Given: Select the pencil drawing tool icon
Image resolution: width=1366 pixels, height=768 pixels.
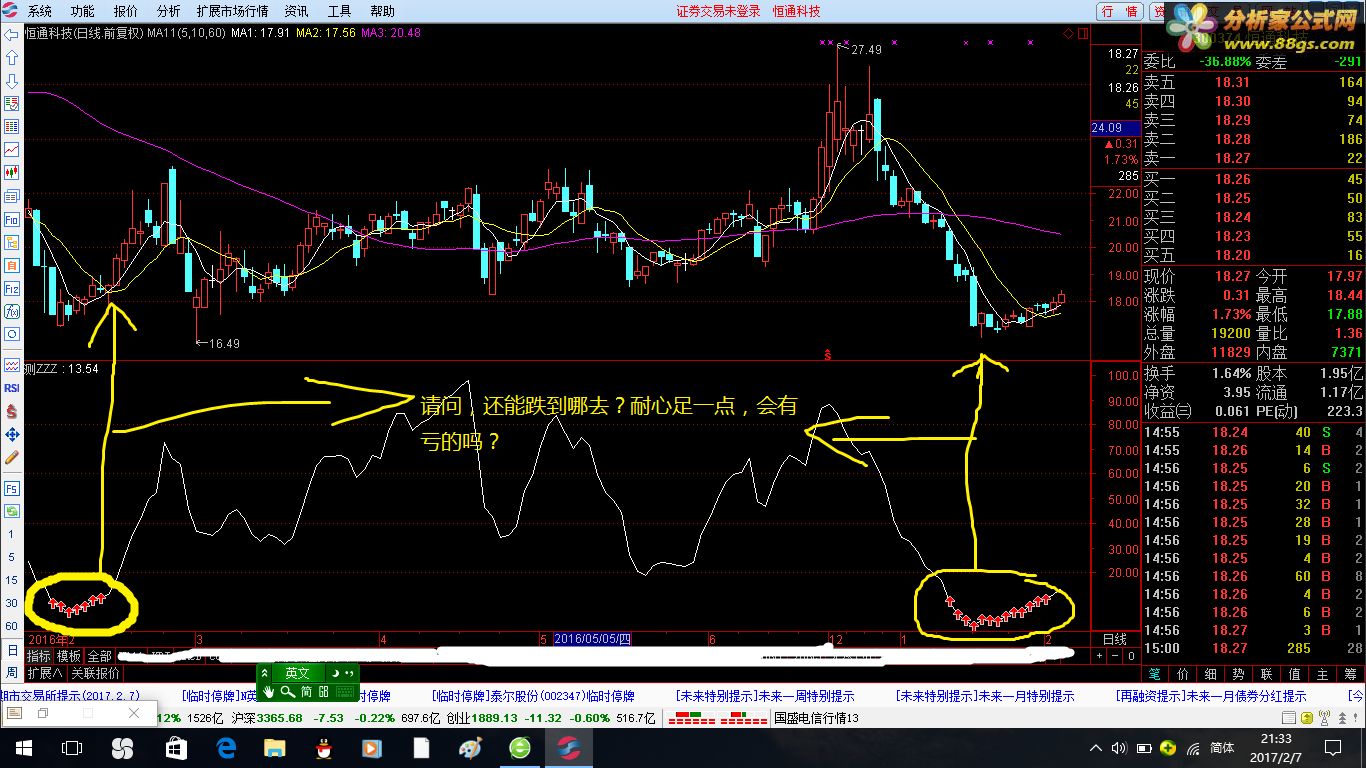Looking at the screenshot, I should tap(12, 457).
